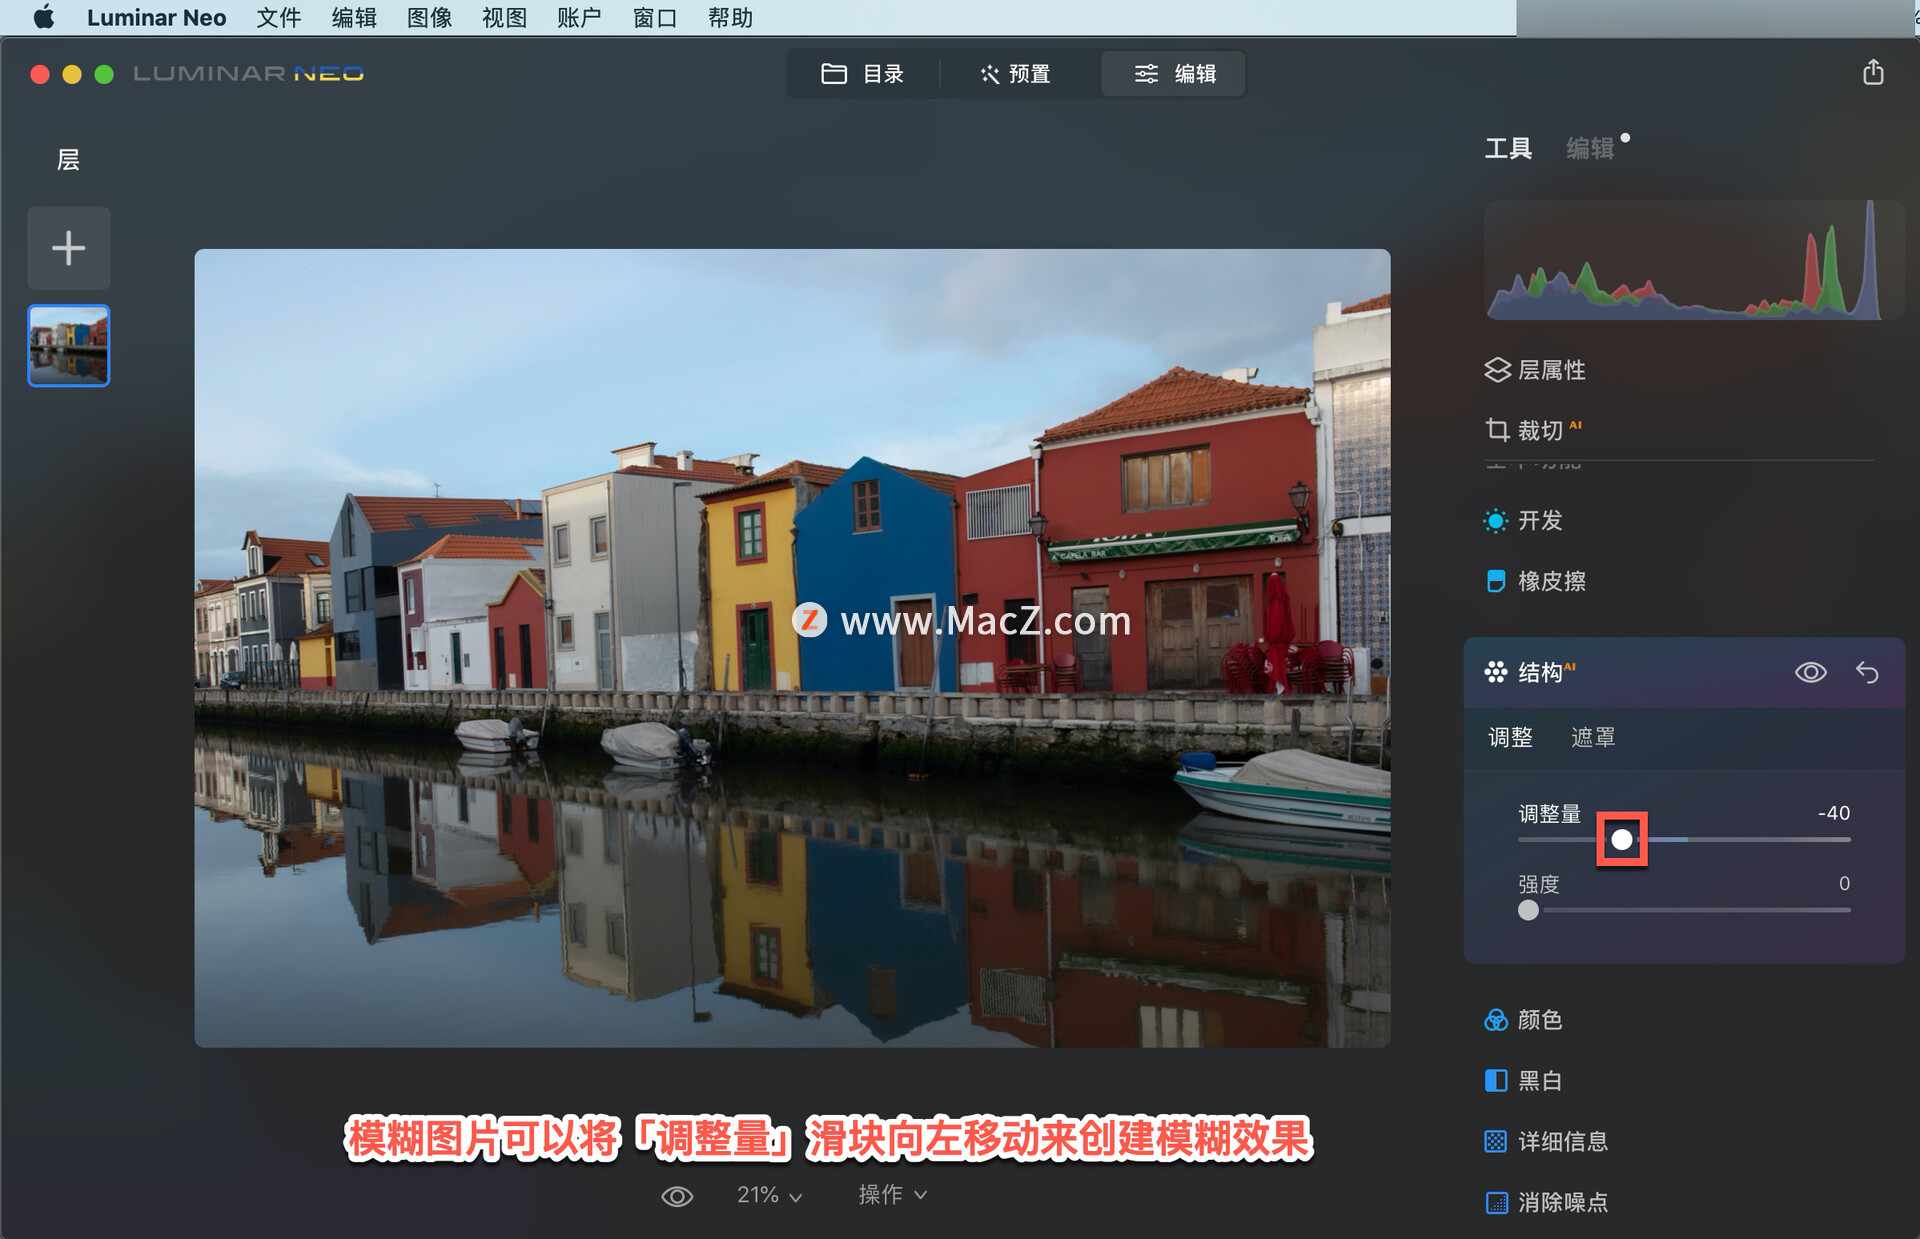Switch to the 预置 presets view
Screen dimensions: 1920x1239
pos(1015,74)
